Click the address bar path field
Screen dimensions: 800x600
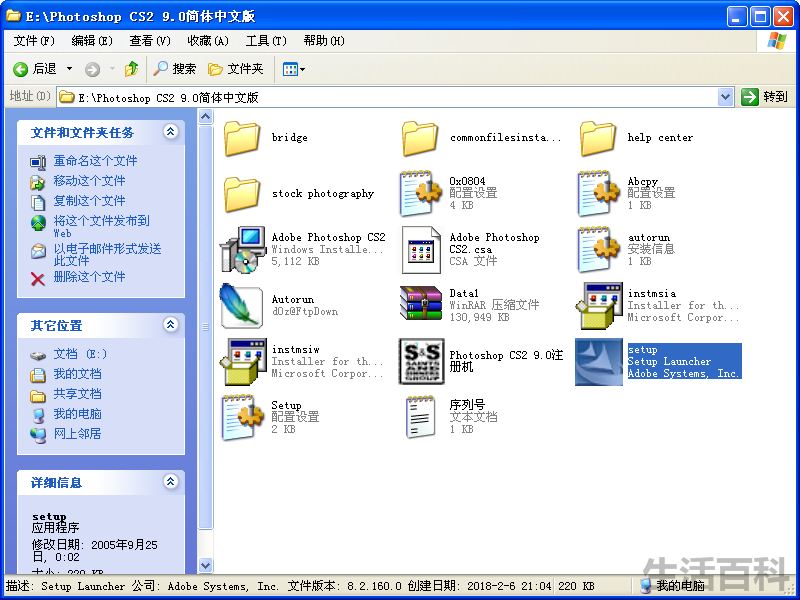(x=388, y=97)
